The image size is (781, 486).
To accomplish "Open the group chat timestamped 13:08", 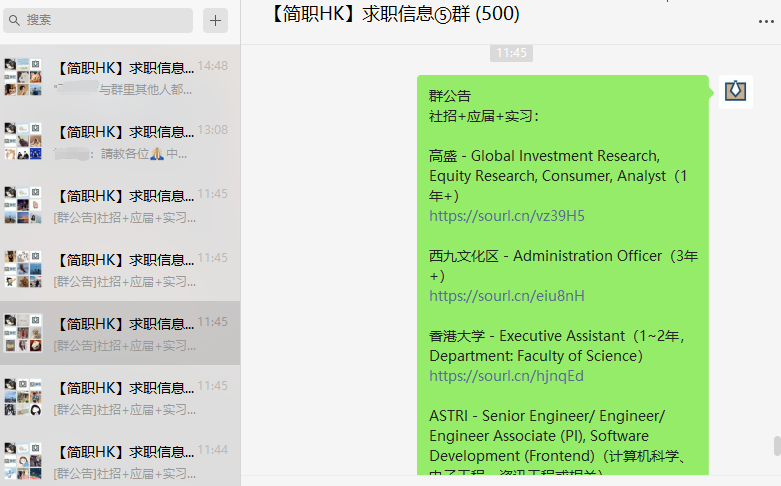I will pyautogui.click(x=120, y=141).
